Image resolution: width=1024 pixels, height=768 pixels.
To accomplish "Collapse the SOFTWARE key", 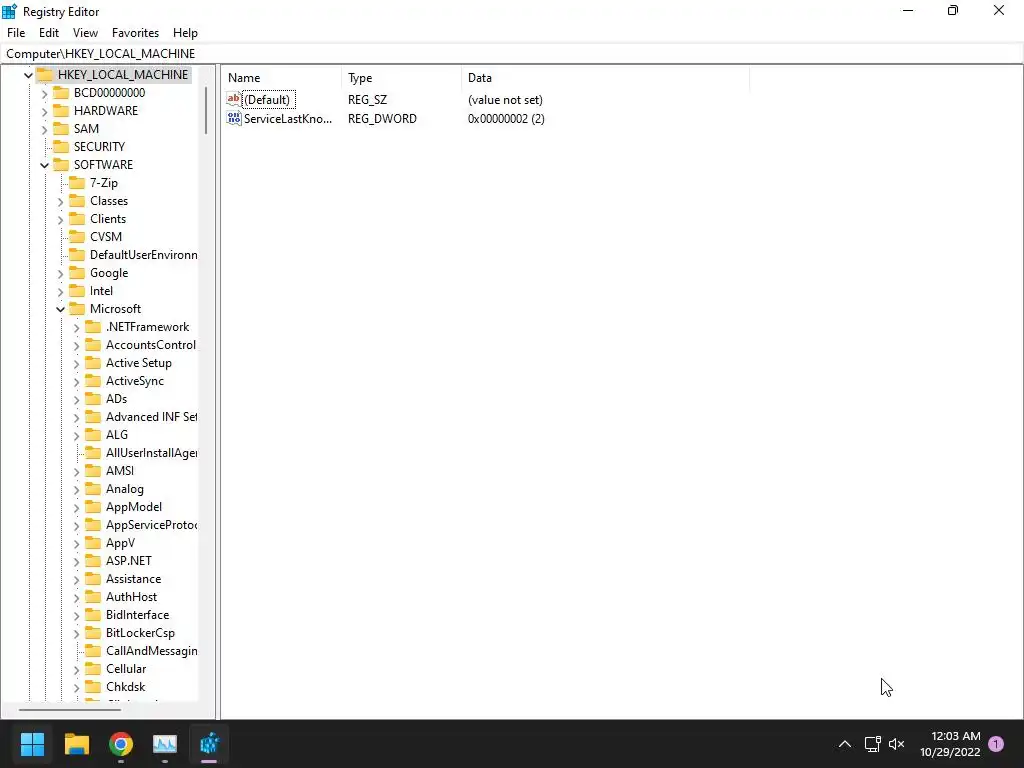I will (x=44, y=165).
